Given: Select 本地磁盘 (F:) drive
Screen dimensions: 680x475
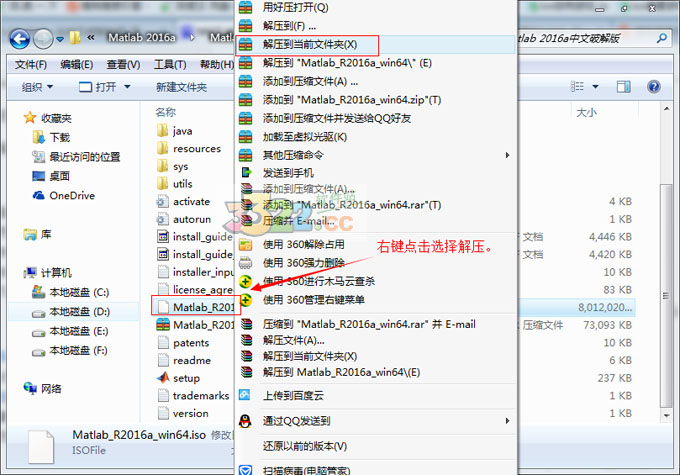Looking at the screenshot, I should (70, 351).
